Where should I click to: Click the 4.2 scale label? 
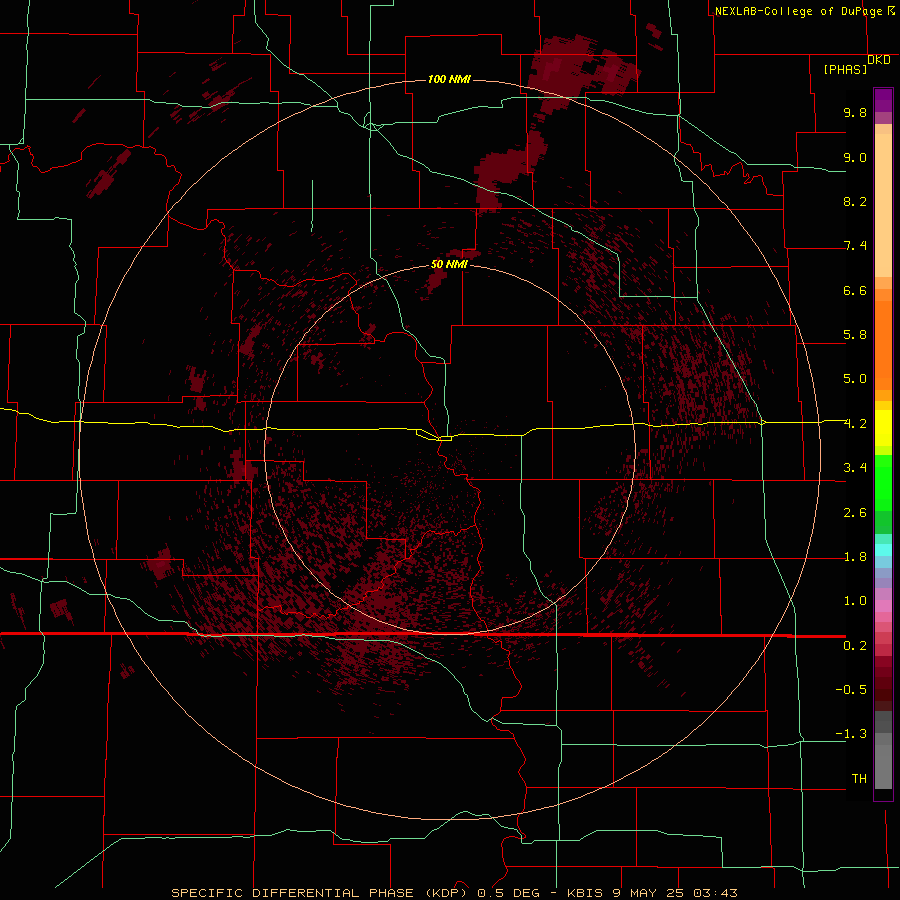(x=855, y=424)
